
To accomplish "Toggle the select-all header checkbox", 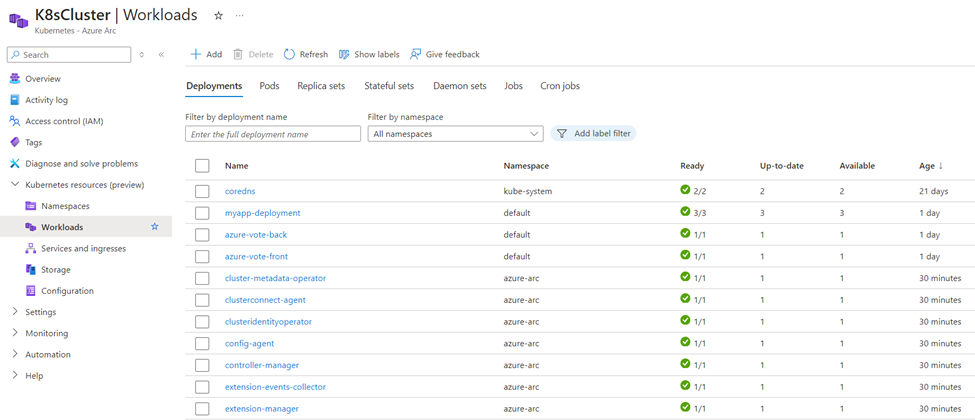I will point(202,166).
